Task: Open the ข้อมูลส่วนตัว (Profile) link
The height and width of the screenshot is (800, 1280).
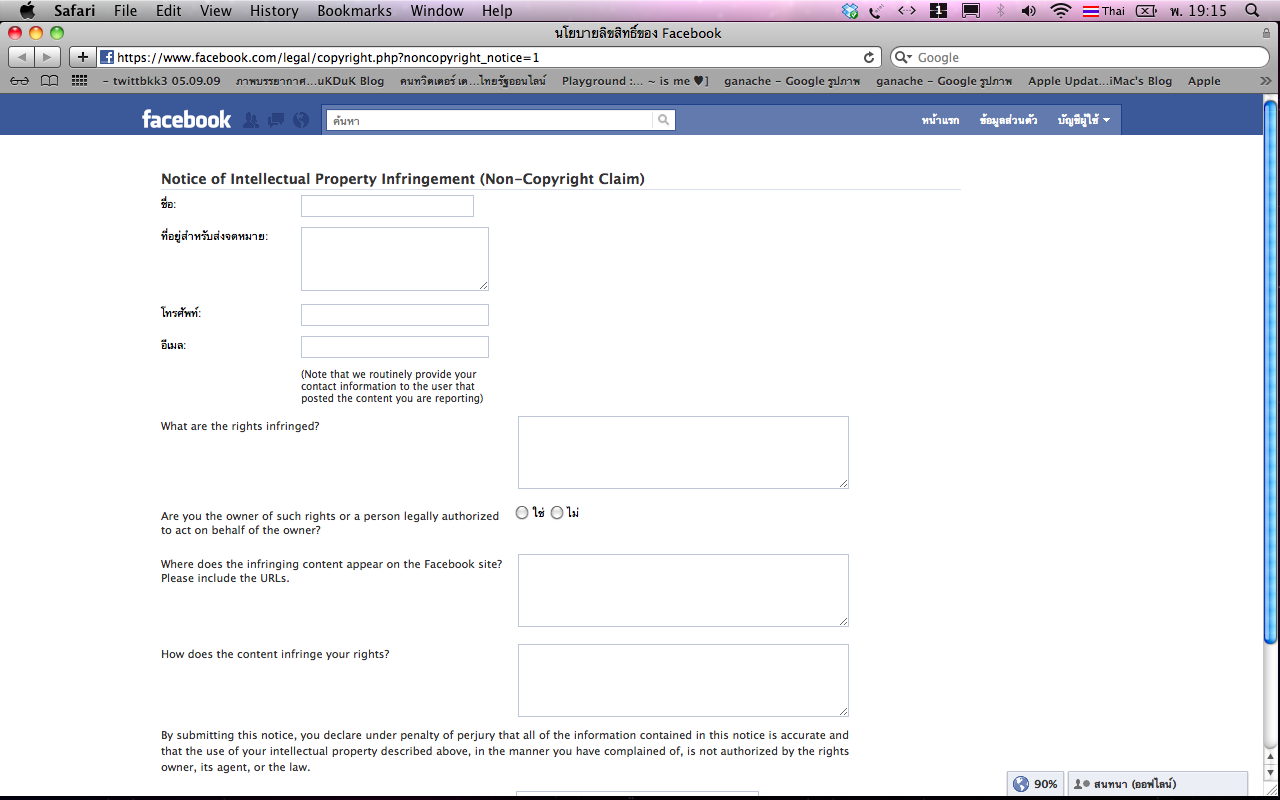Action: point(1008,120)
